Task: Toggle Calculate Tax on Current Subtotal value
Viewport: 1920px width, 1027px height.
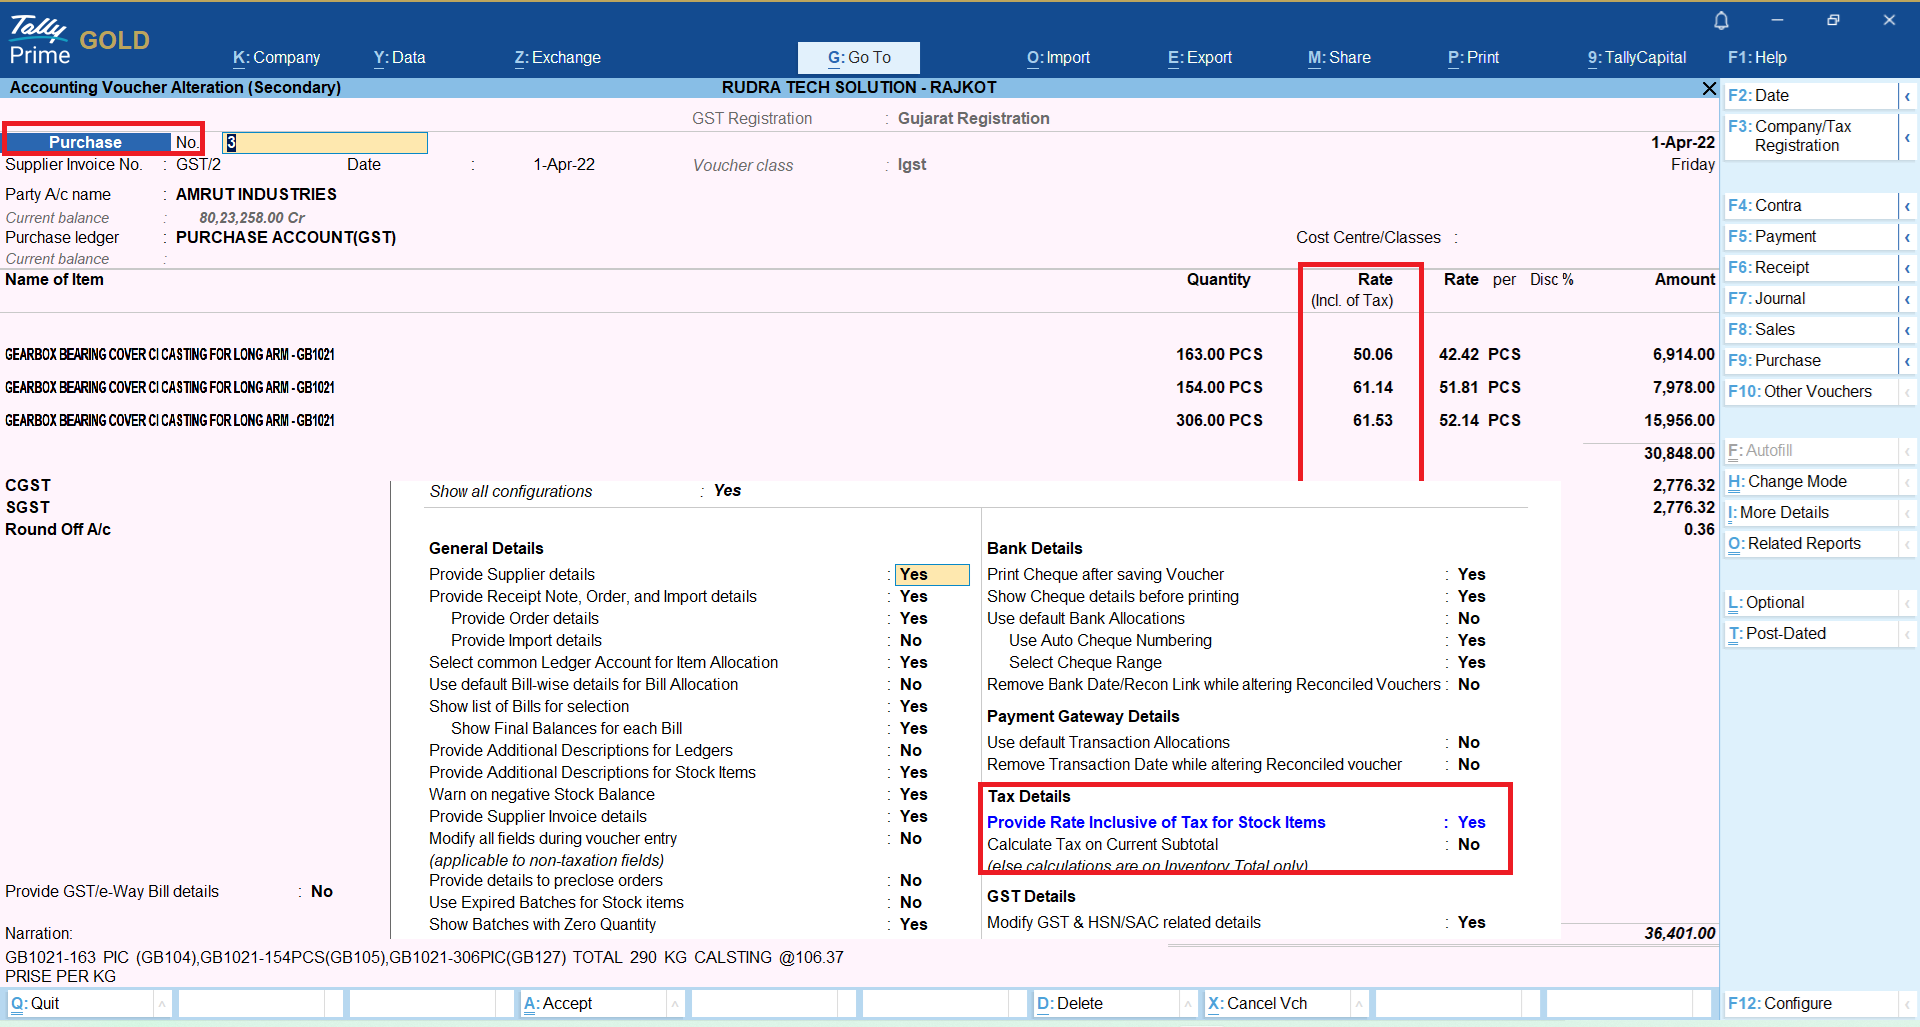Action: pos(1468,845)
